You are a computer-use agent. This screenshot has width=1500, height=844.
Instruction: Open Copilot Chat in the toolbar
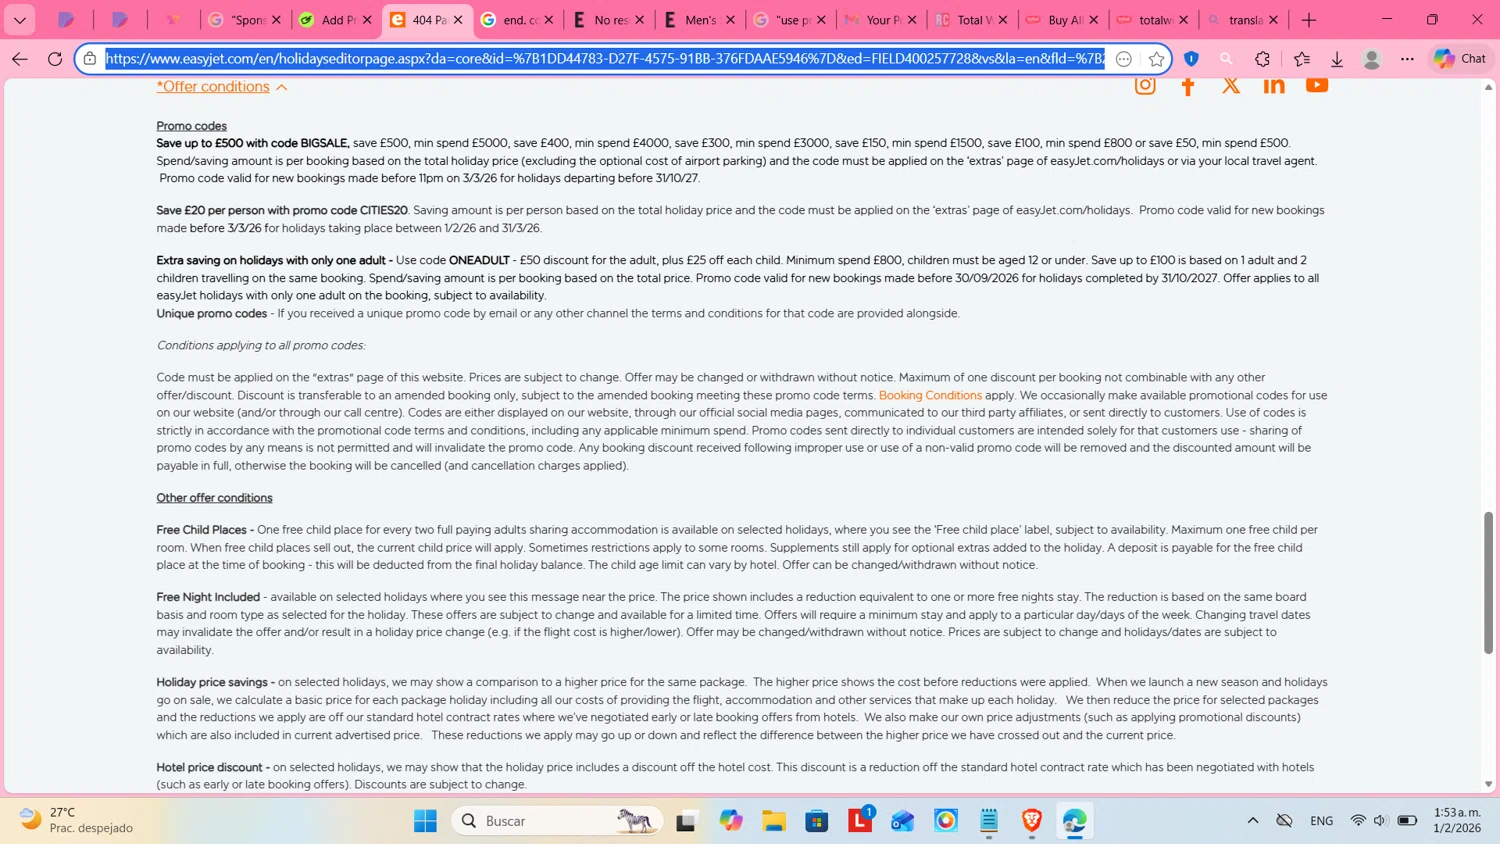pyautogui.click(x=1460, y=59)
